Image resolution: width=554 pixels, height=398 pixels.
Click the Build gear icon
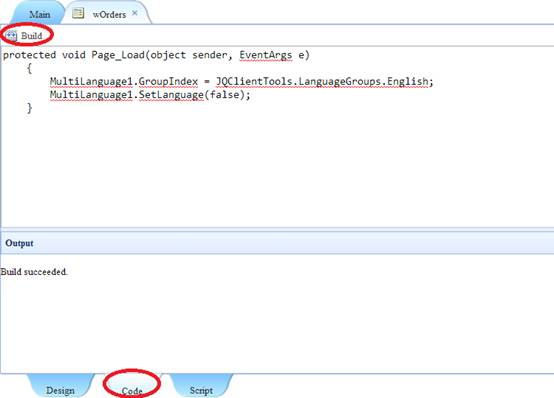[11, 36]
